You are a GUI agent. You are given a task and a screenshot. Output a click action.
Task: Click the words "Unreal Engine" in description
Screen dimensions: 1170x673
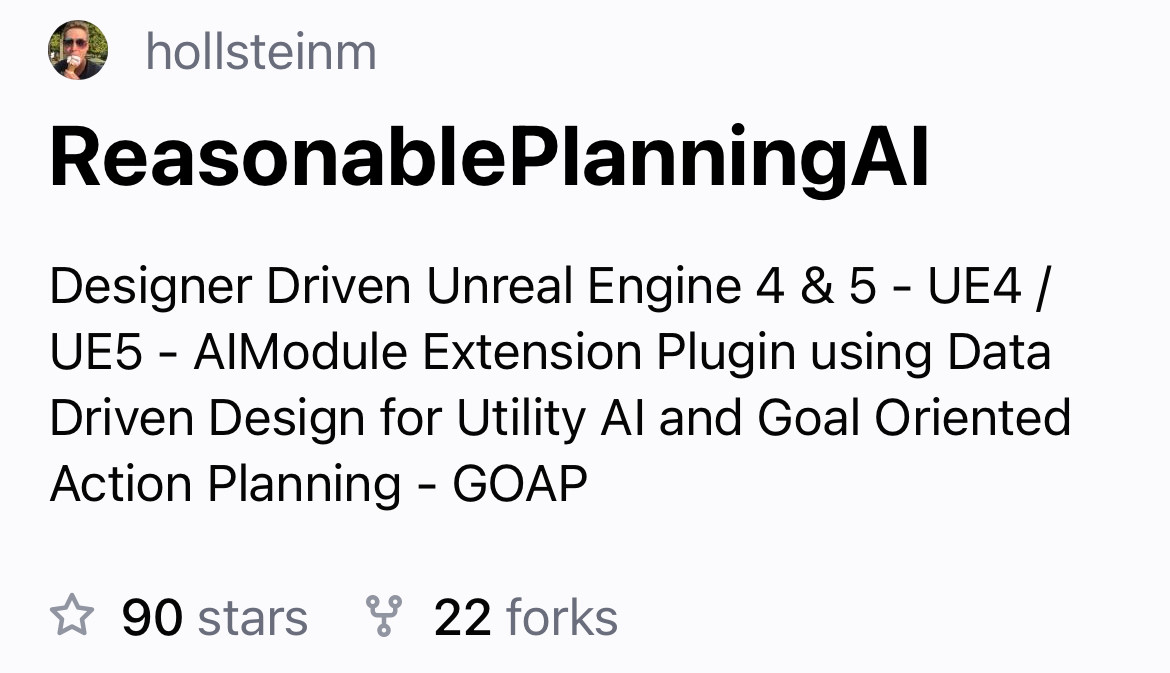pos(584,287)
